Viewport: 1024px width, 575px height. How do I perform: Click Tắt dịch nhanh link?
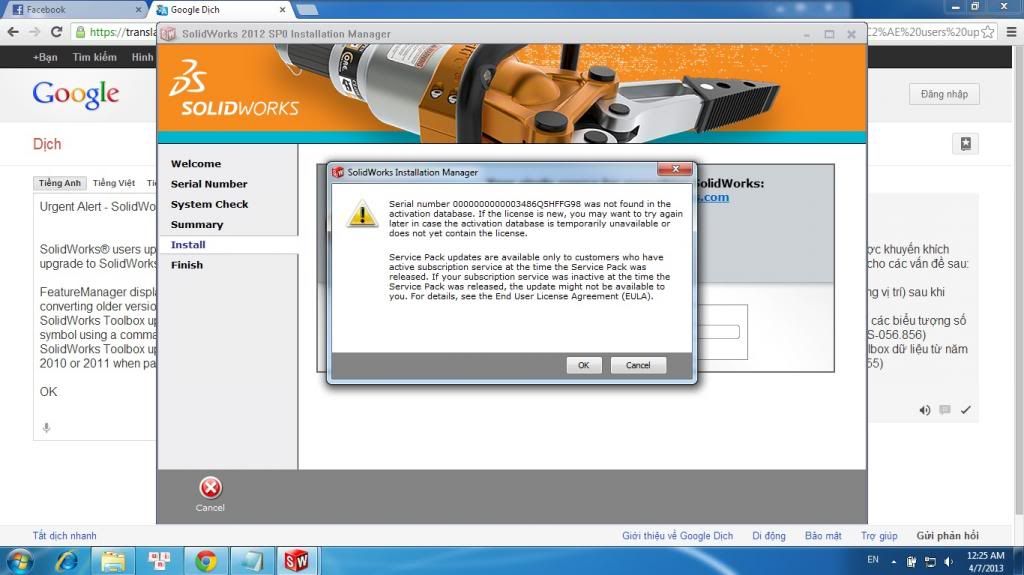click(65, 535)
